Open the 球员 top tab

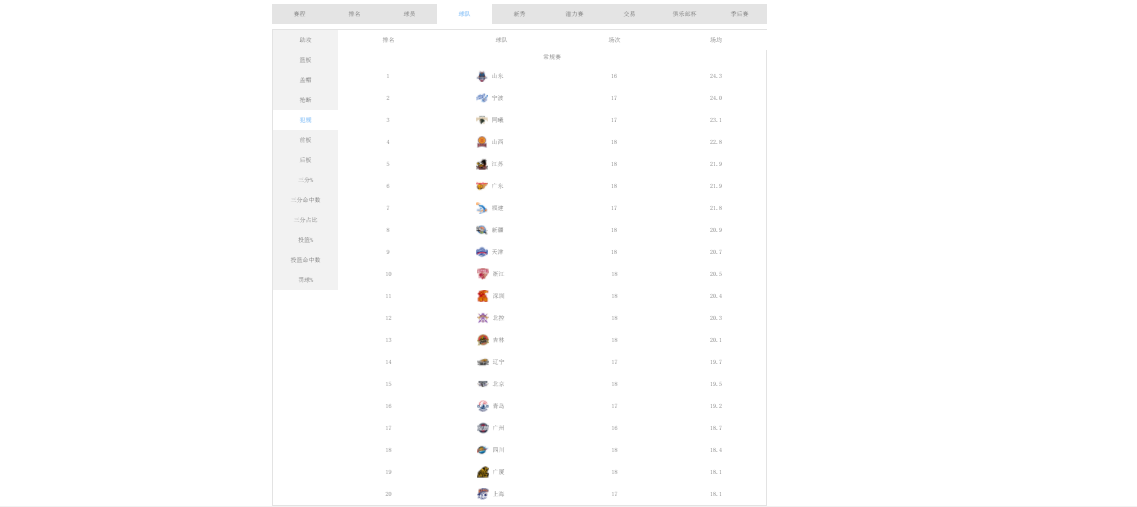pos(409,14)
